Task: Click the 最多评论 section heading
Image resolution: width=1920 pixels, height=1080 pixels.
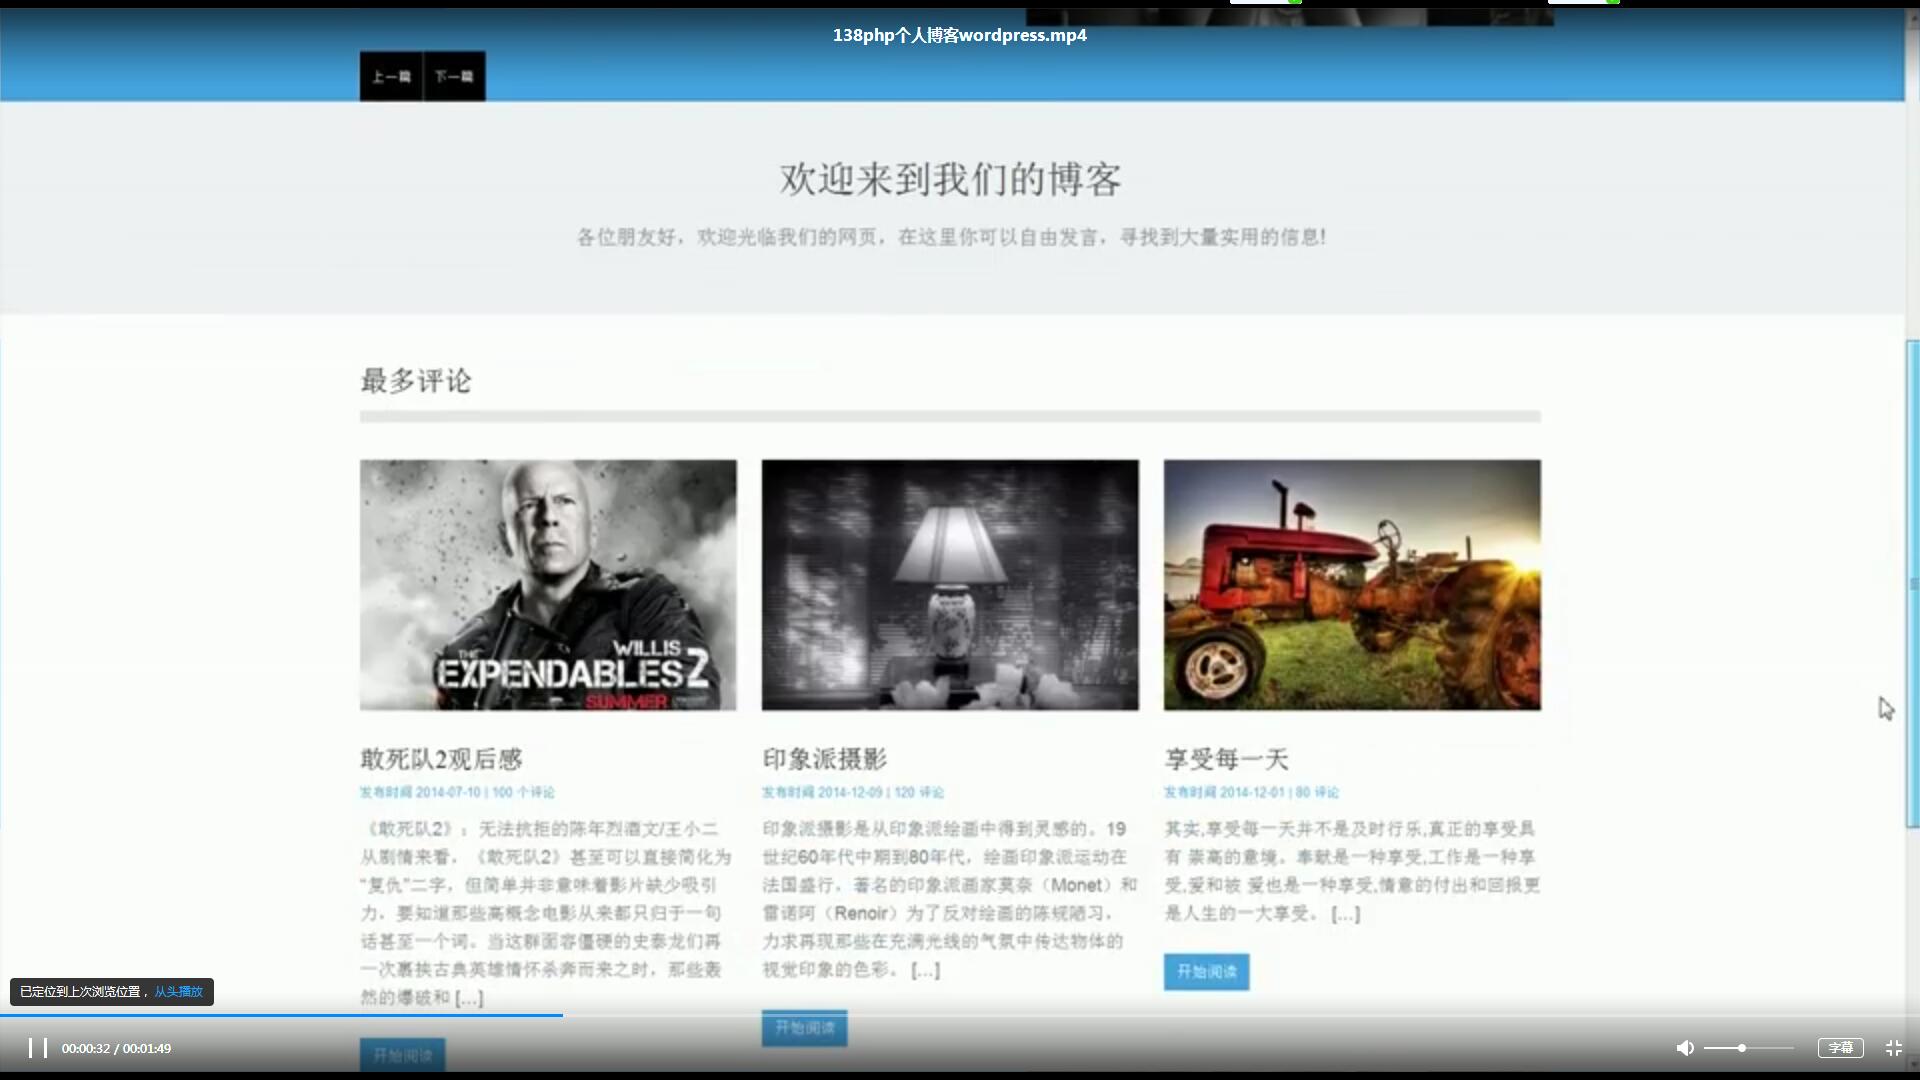Action: (416, 381)
